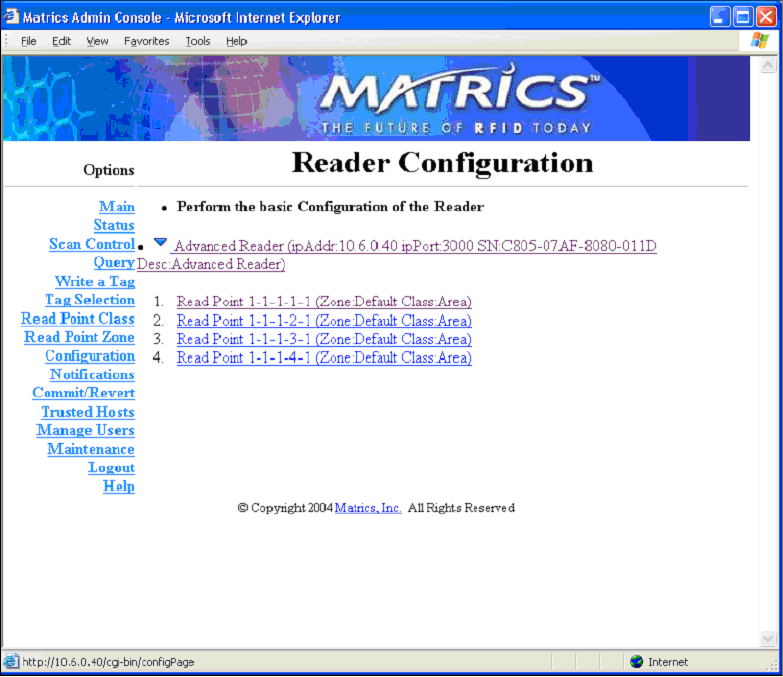Open the Trusted Hosts link
The image size is (783, 677).
(x=88, y=412)
